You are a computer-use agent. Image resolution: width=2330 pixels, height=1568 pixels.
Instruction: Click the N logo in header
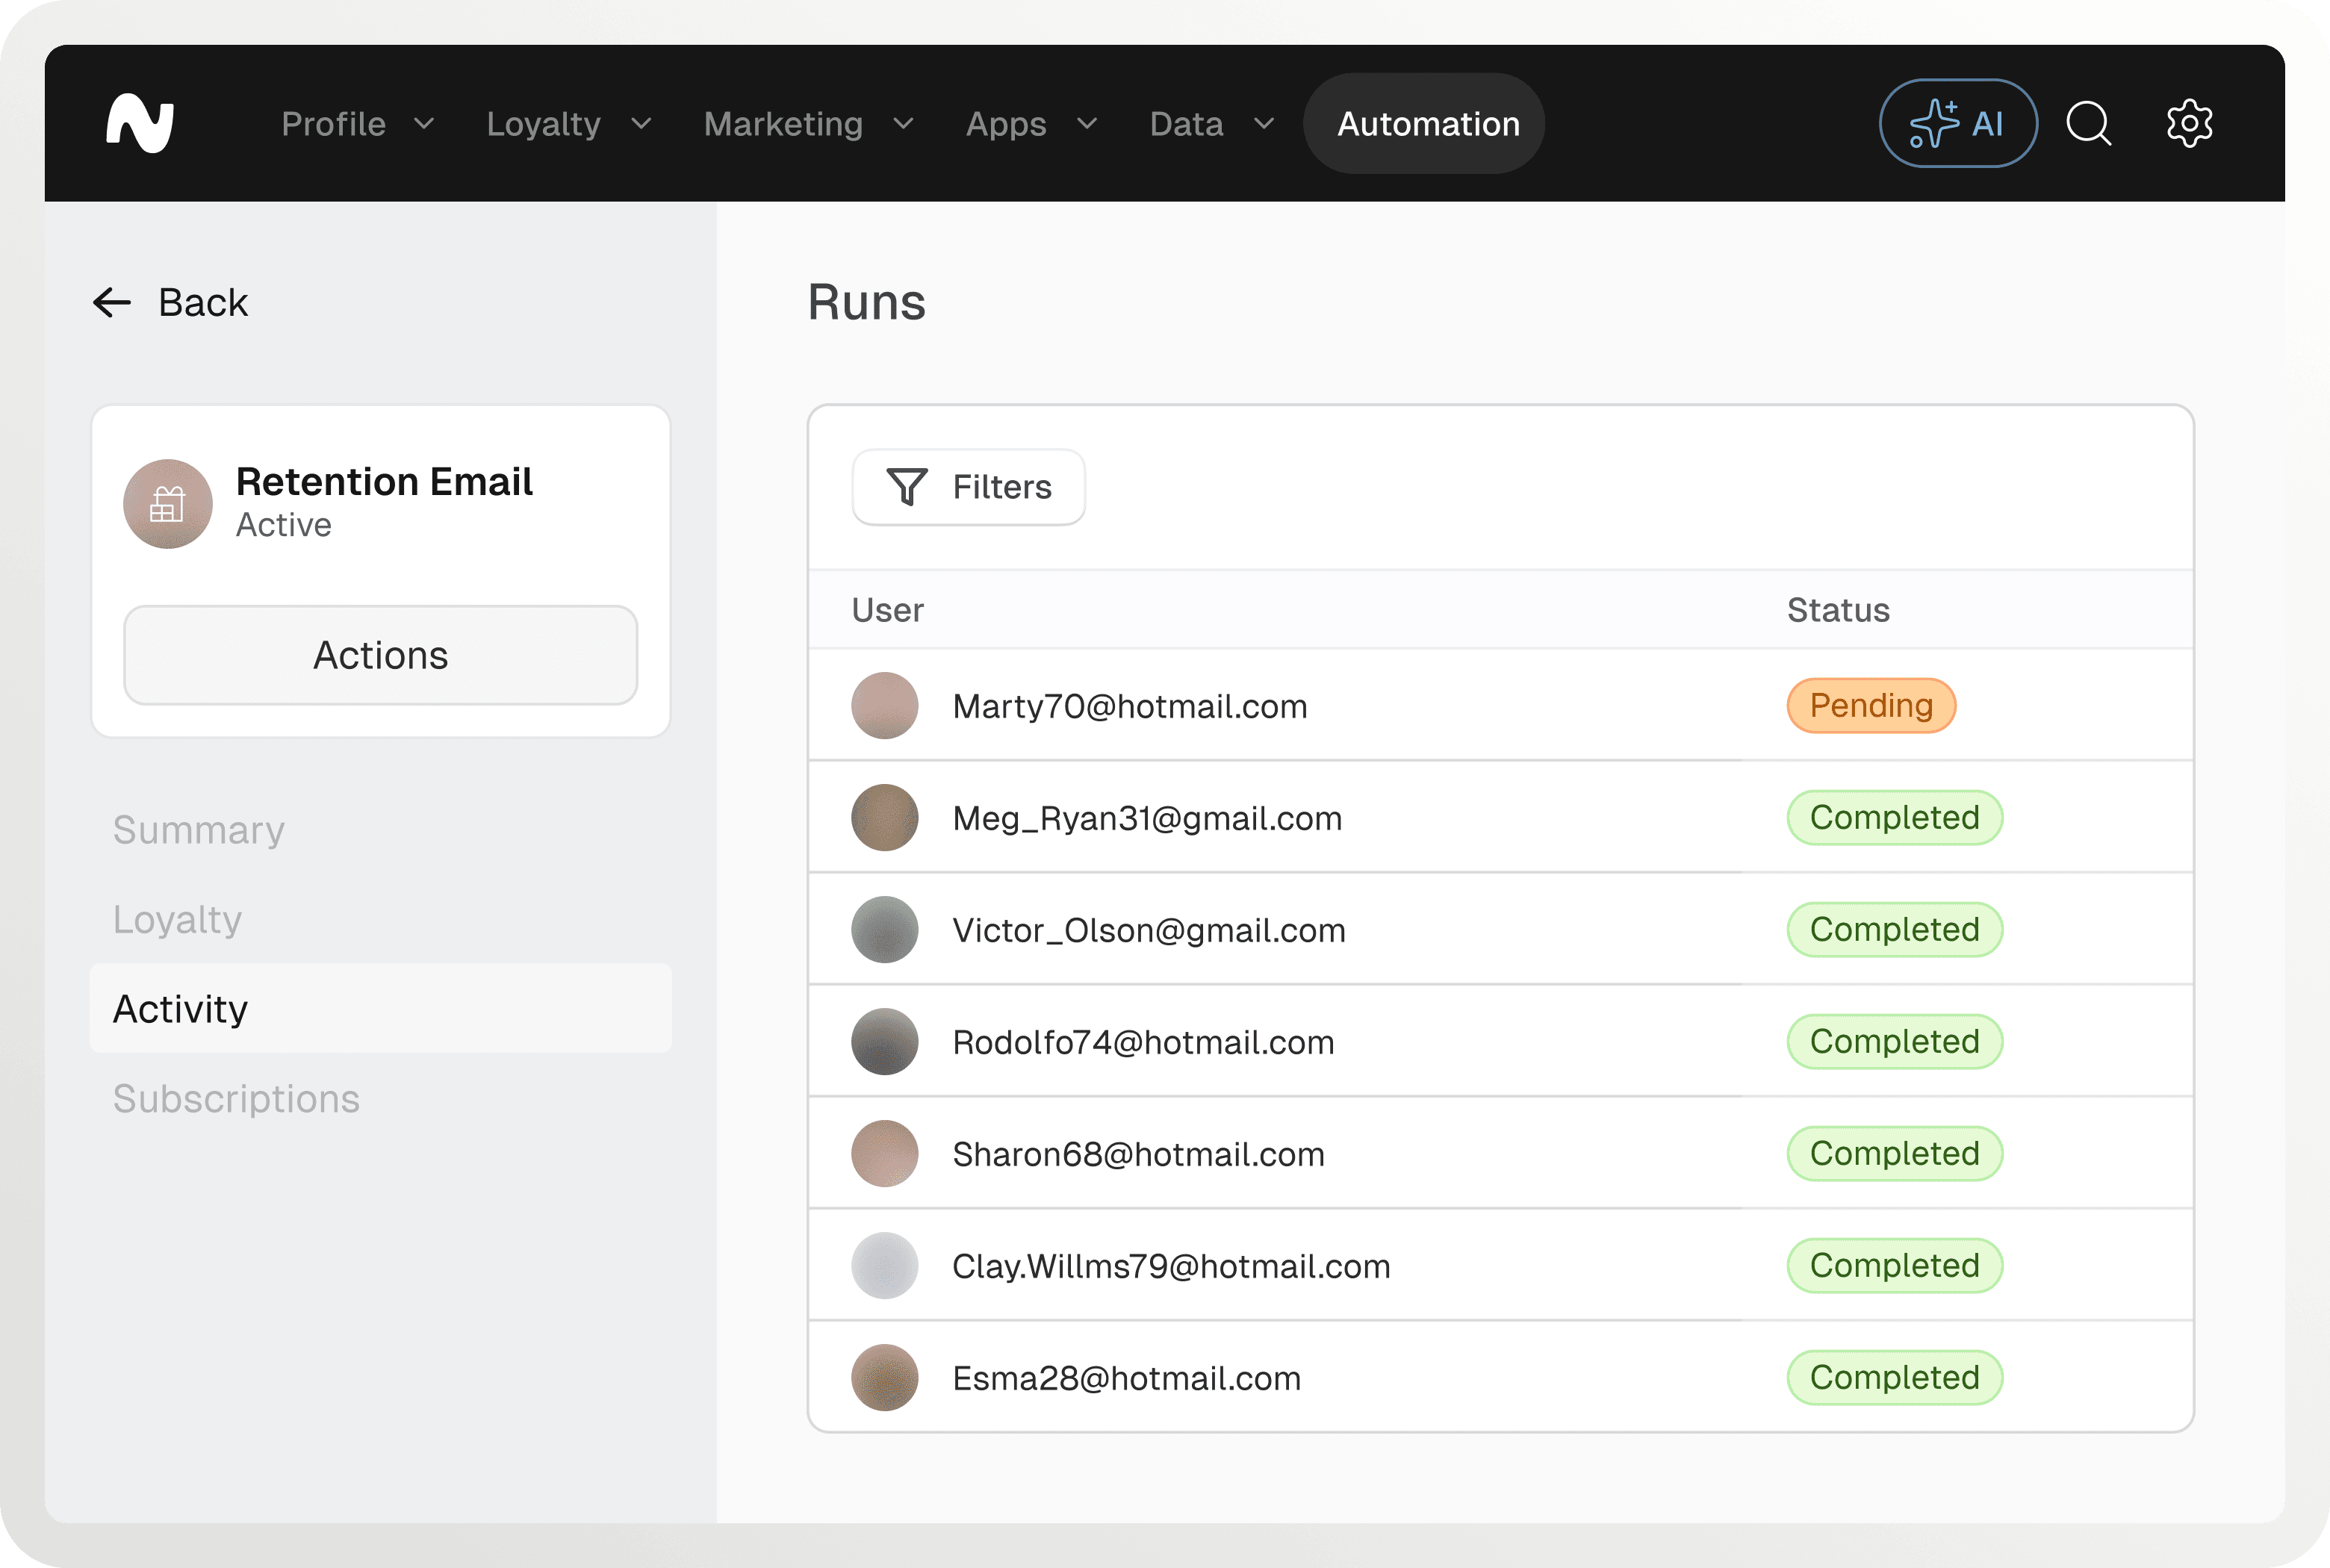tap(140, 124)
